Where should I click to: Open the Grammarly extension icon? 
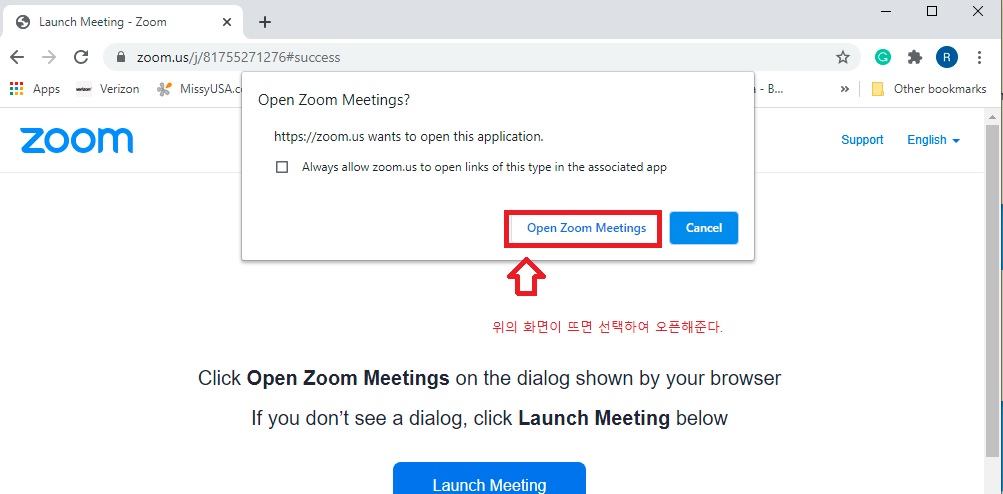pyautogui.click(x=883, y=57)
